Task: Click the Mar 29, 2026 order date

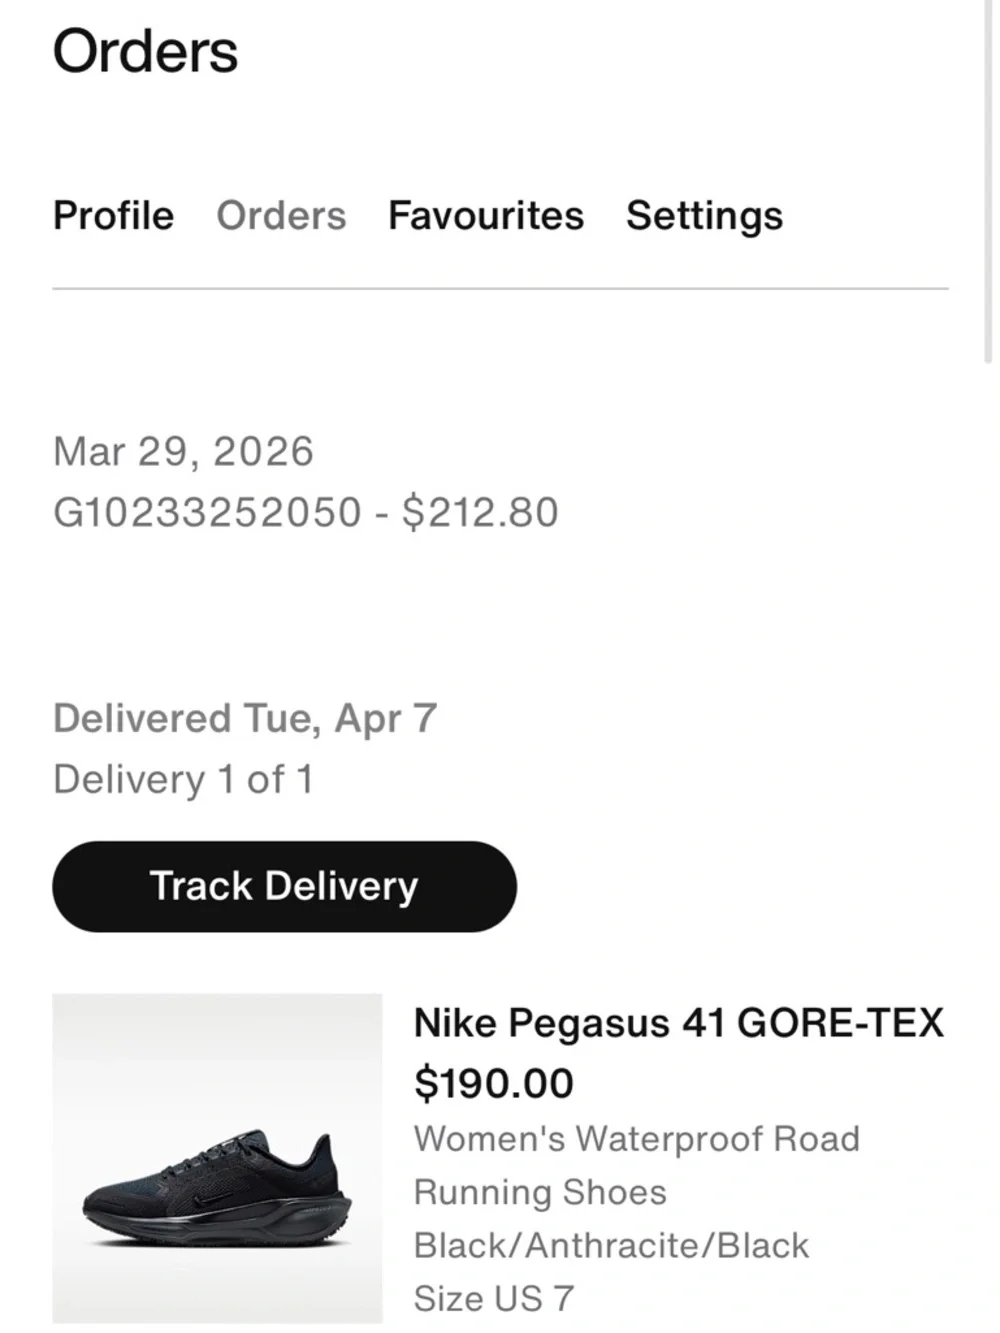Action: (x=183, y=452)
